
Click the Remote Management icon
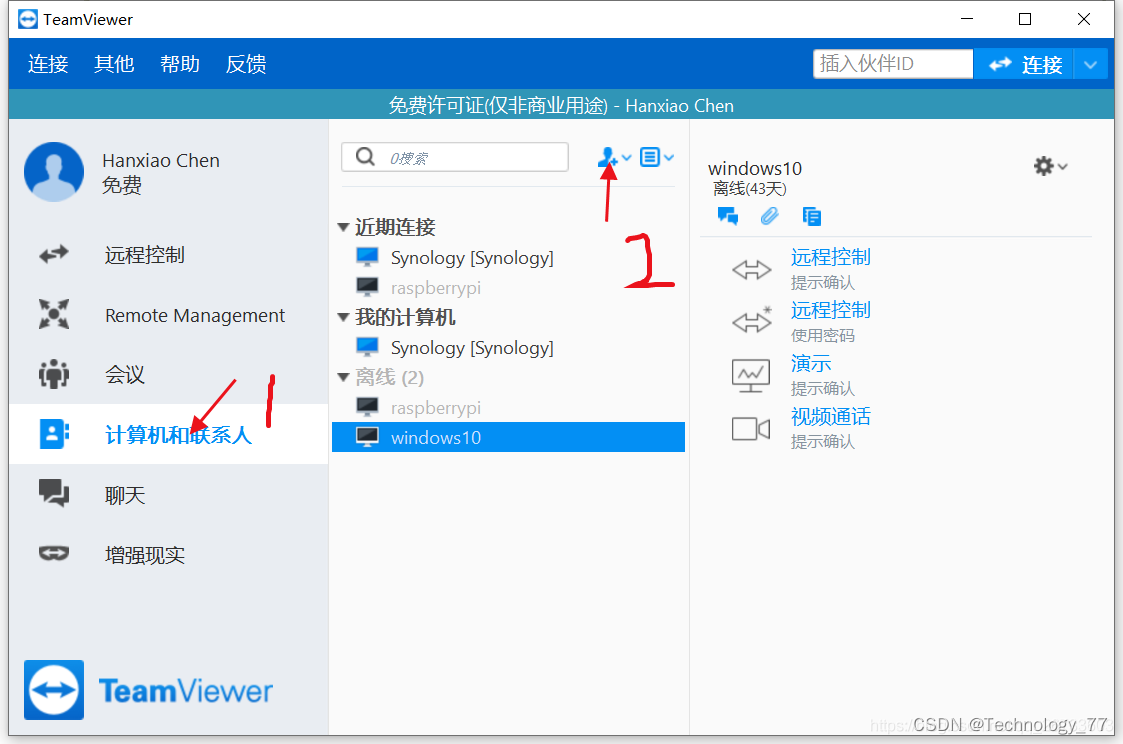click(54, 314)
